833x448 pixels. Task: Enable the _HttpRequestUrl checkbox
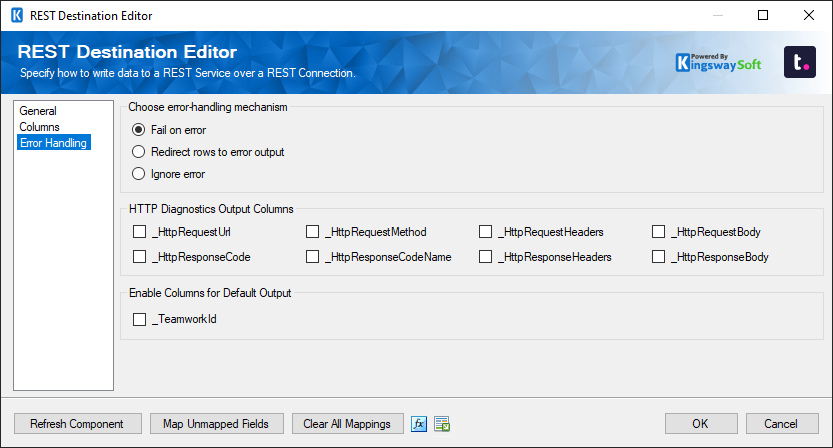[x=139, y=232]
